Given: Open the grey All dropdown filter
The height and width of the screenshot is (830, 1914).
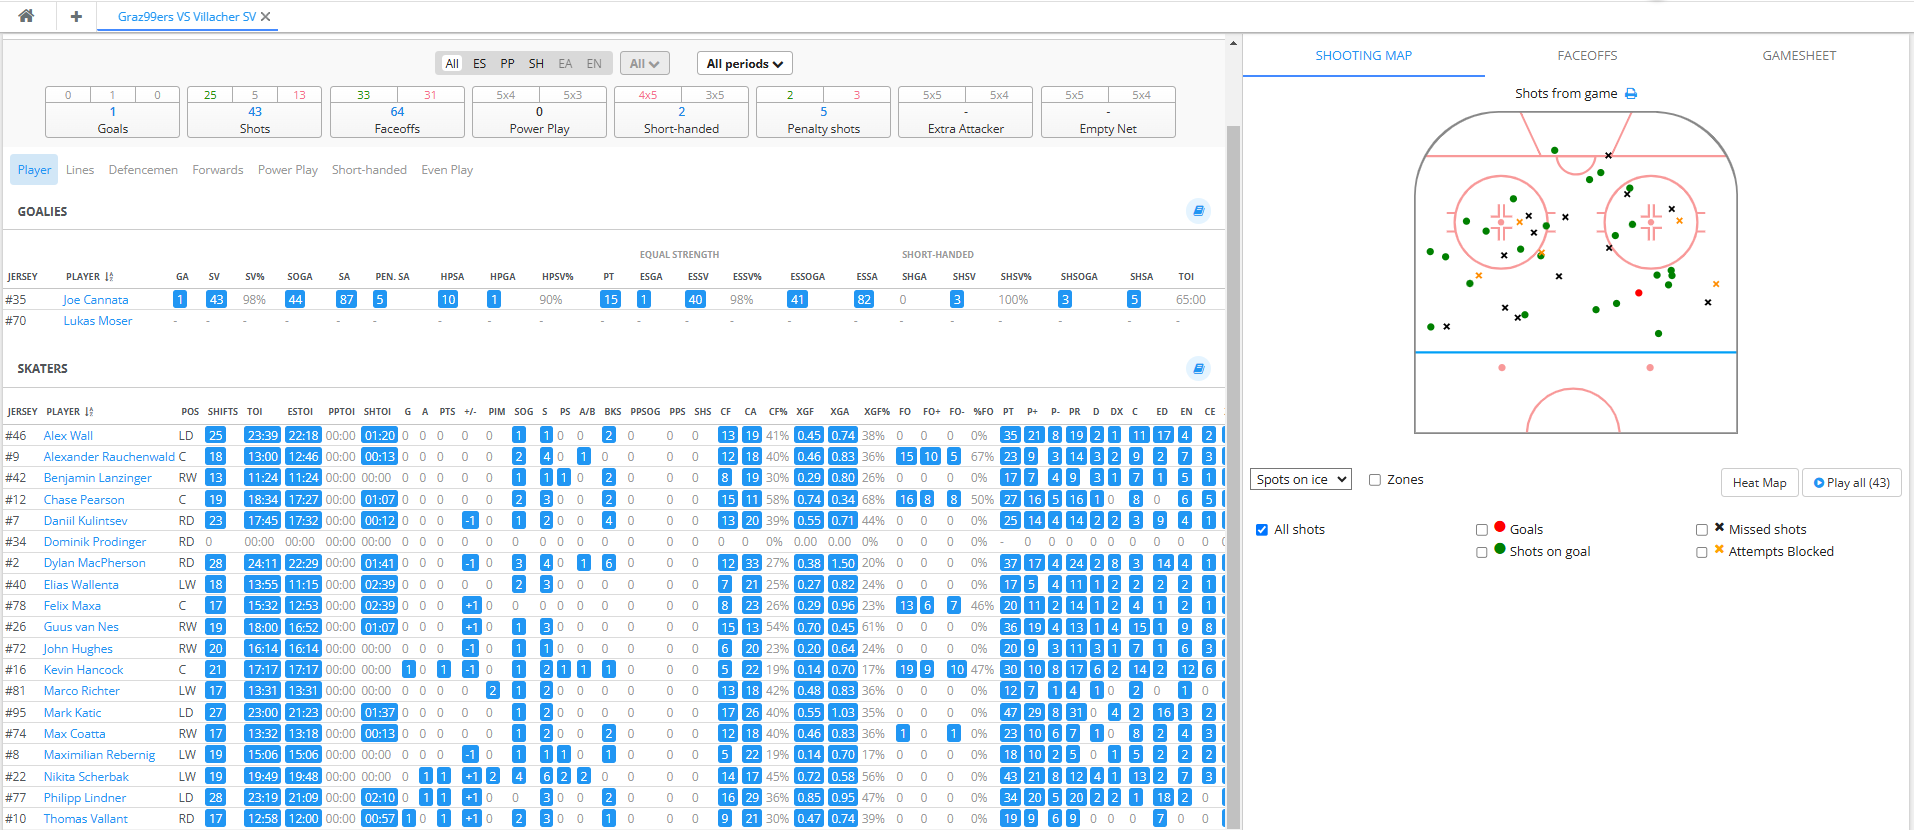Looking at the screenshot, I should (644, 64).
